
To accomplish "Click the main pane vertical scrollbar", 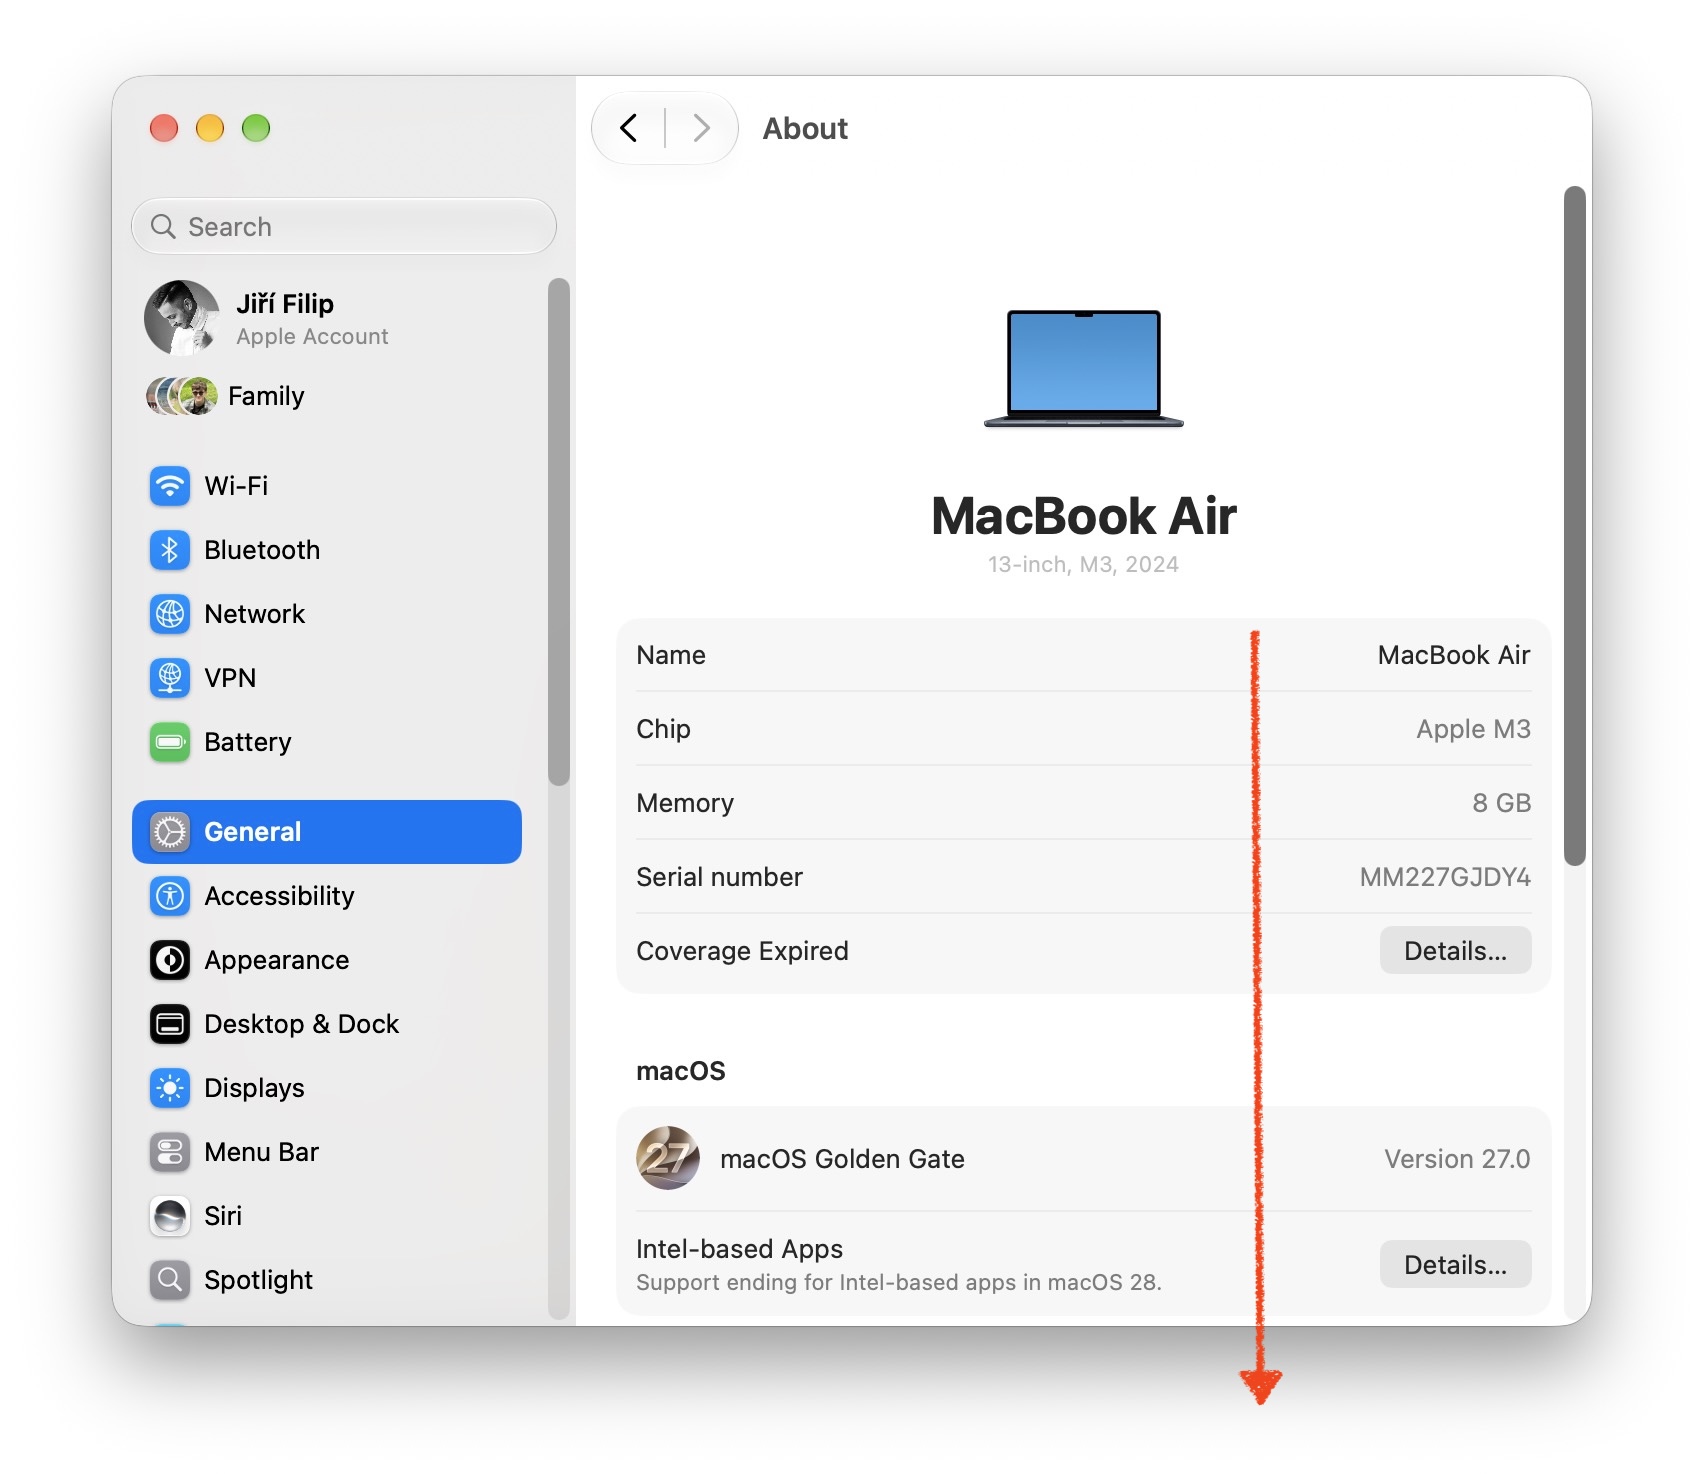I will coord(1575,526).
